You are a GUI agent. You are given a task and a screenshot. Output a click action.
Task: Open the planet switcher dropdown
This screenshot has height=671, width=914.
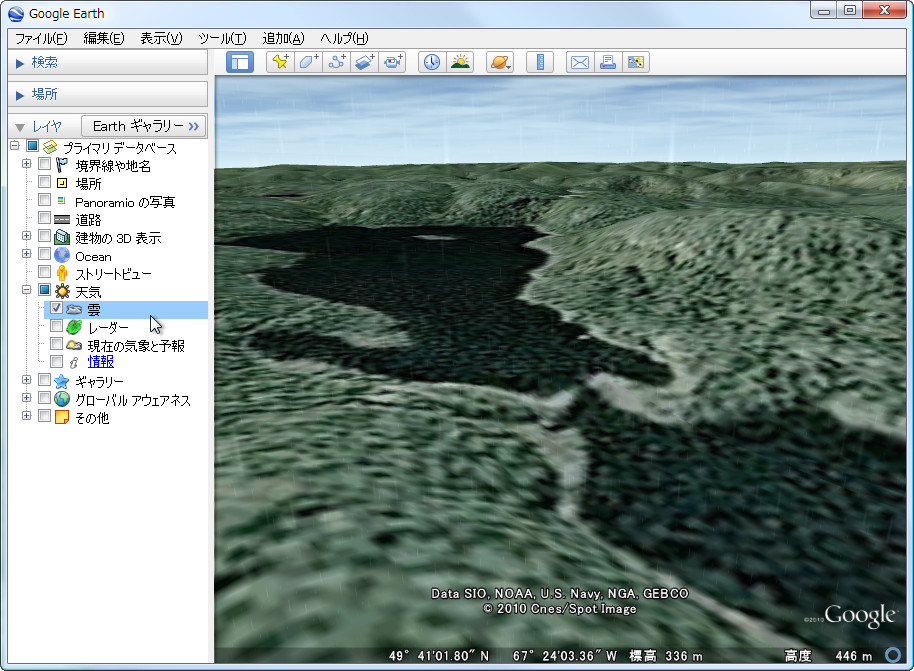(500, 62)
